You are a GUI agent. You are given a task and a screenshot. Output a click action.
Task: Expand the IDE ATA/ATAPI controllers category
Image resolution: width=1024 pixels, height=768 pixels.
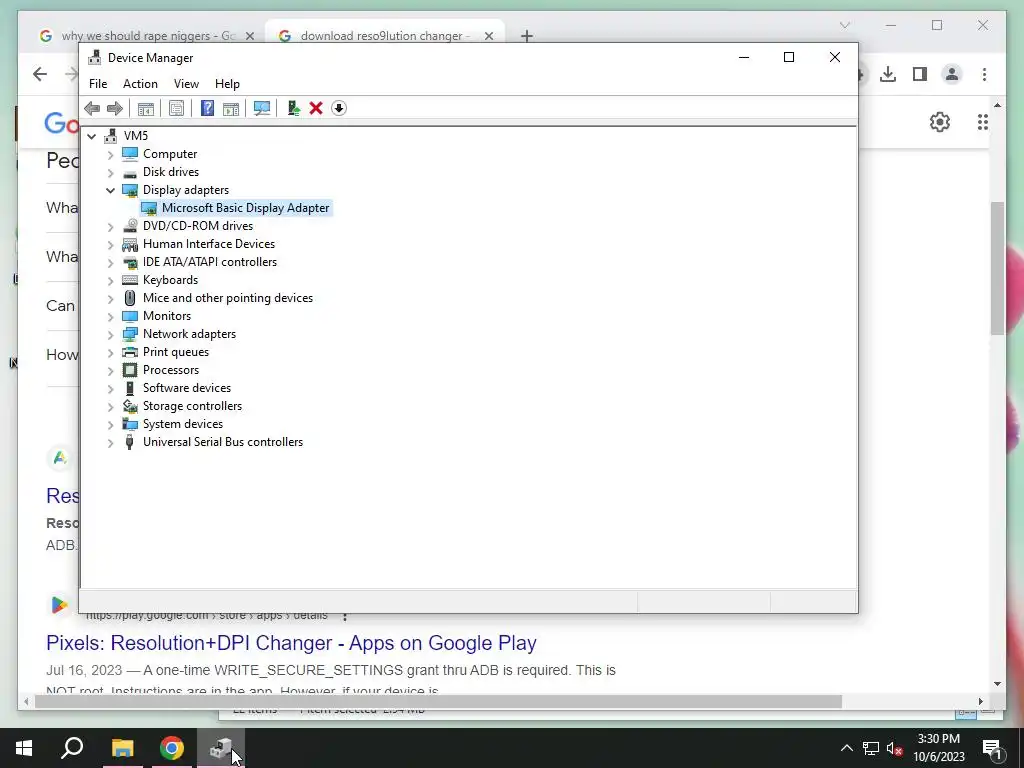pos(110,263)
